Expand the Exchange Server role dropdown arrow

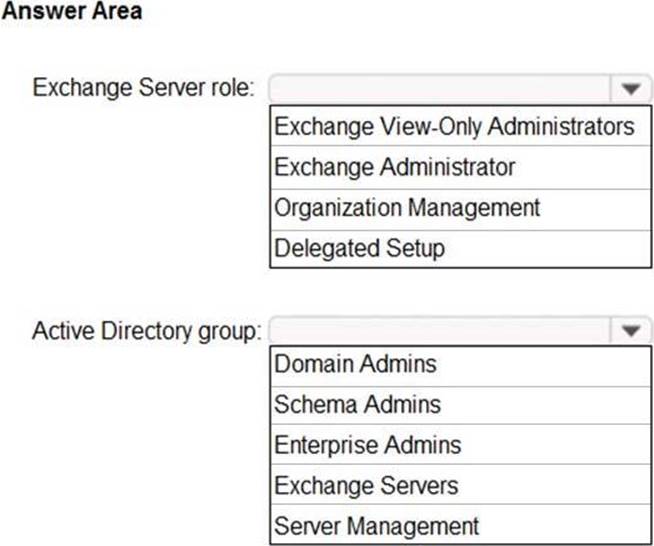pyautogui.click(x=630, y=88)
